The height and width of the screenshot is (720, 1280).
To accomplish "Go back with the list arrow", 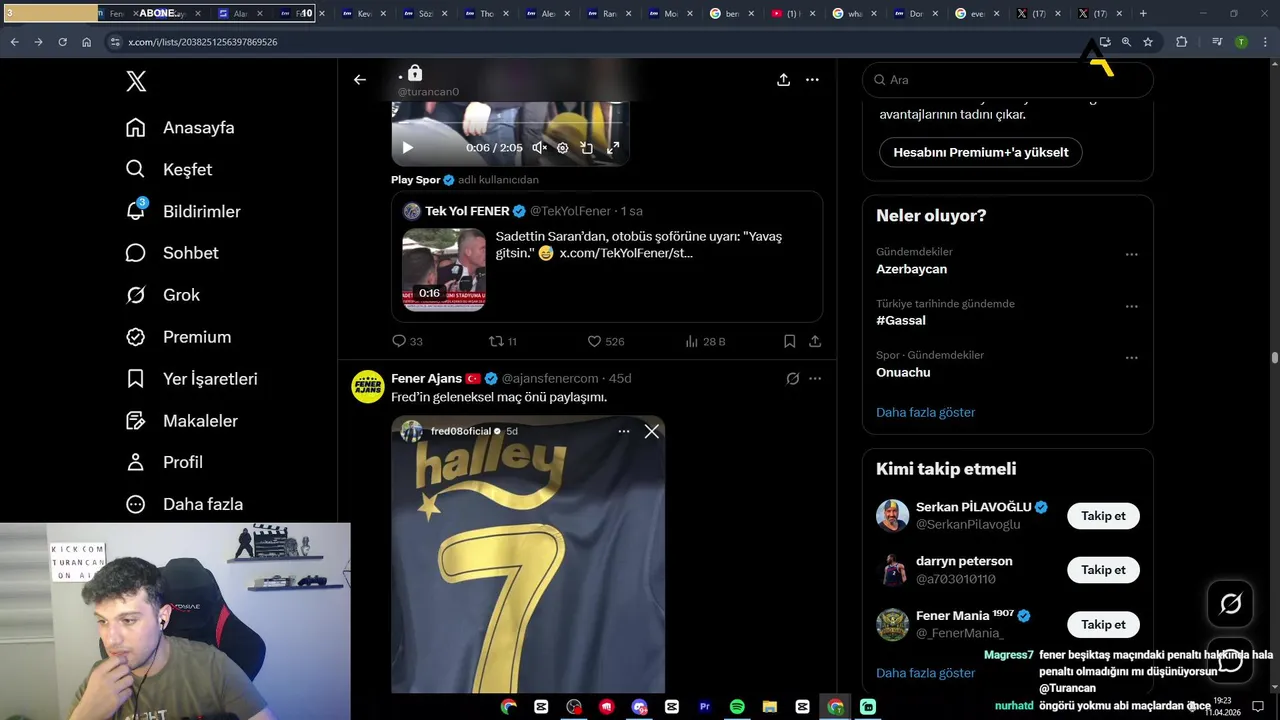I will (360, 80).
